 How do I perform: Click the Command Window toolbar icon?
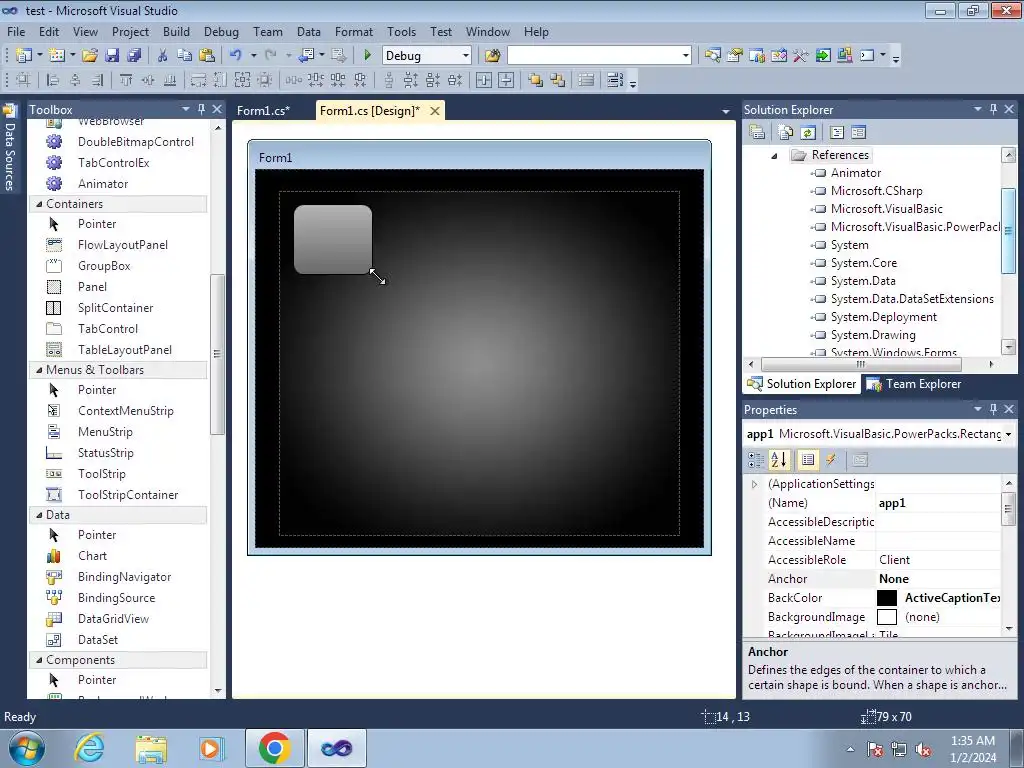click(867, 56)
